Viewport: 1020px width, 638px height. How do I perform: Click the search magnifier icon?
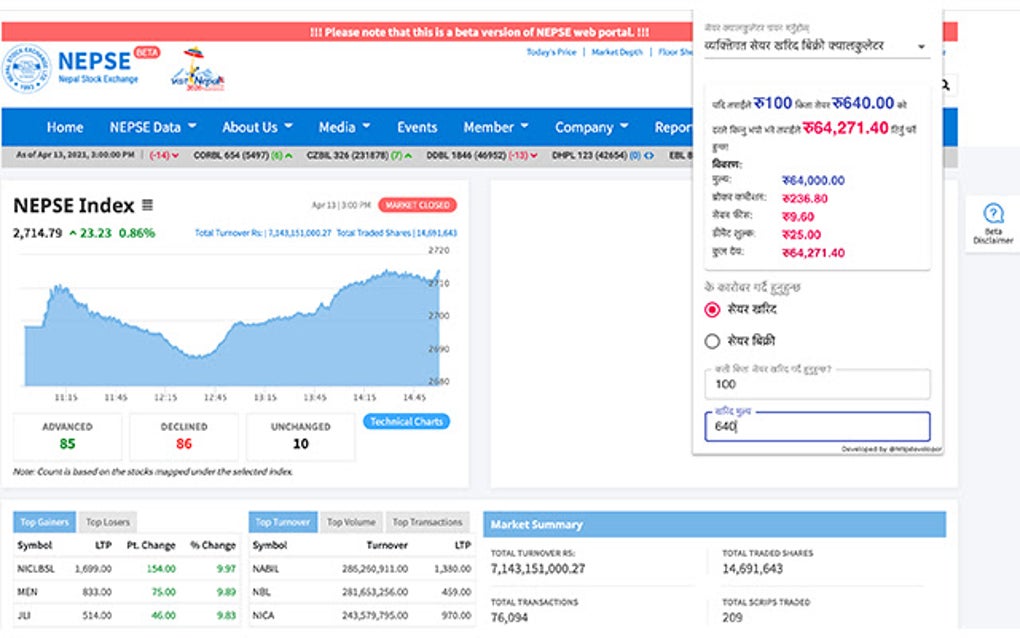tap(946, 85)
